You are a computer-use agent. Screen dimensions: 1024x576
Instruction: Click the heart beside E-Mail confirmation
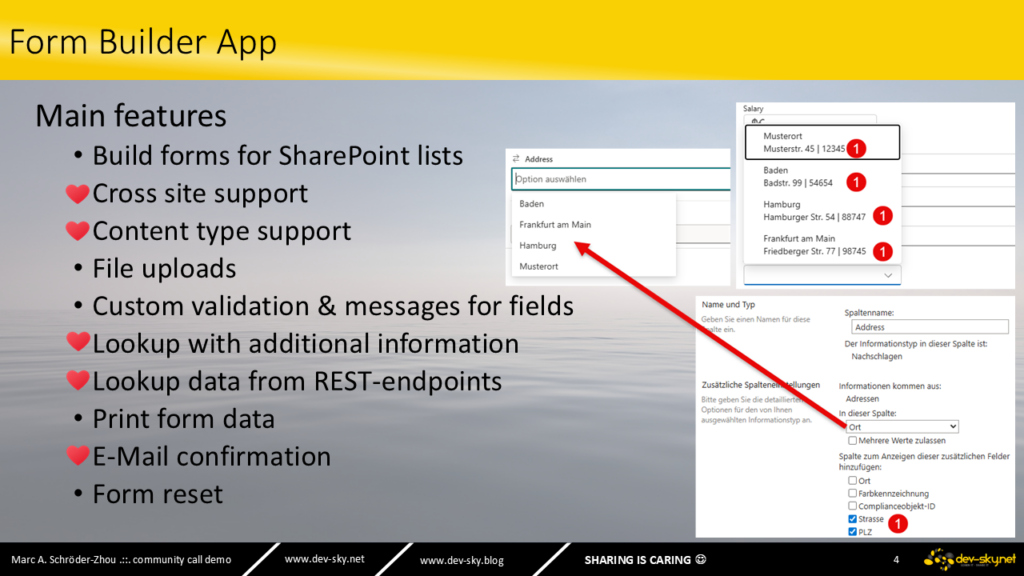(x=77, y=455)
